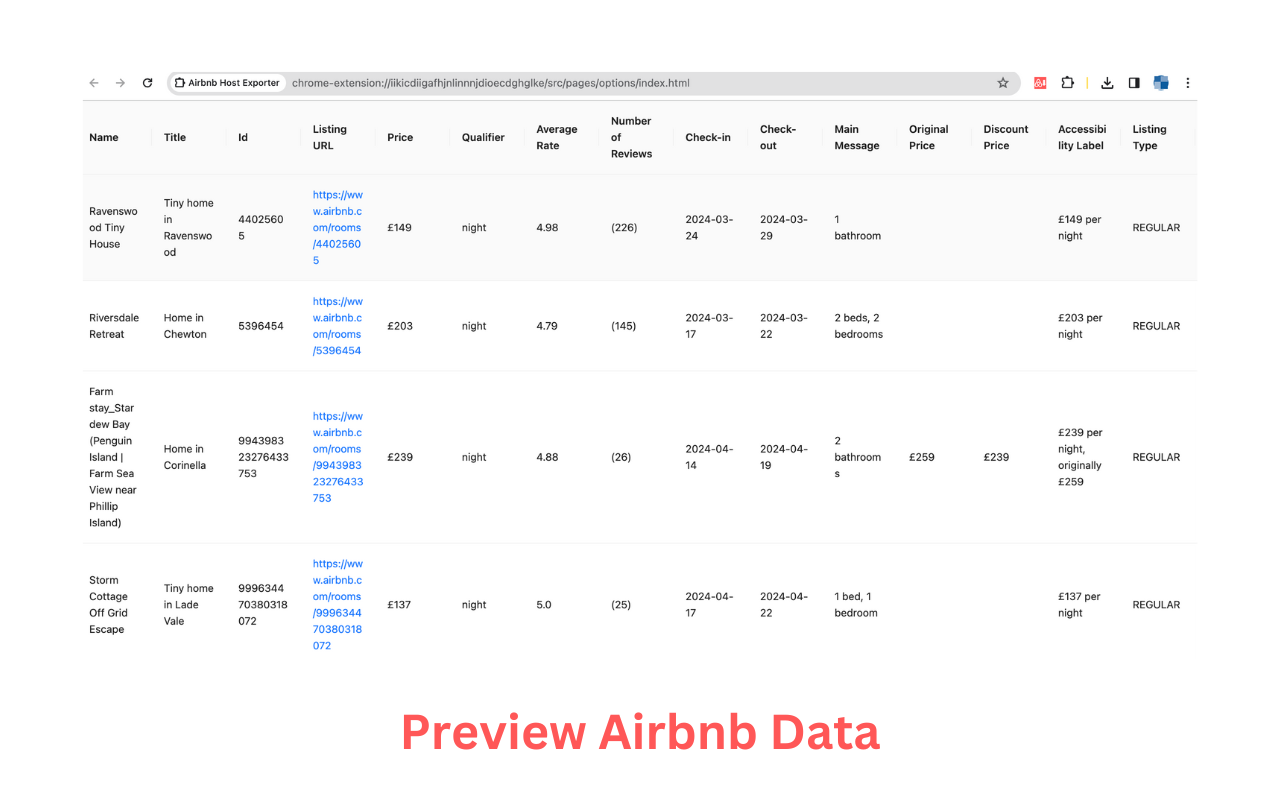Click the 4.79 average rate cell
Viewport: 1280px width, 800px height.
pyautogui.click(x=547, y=326)
